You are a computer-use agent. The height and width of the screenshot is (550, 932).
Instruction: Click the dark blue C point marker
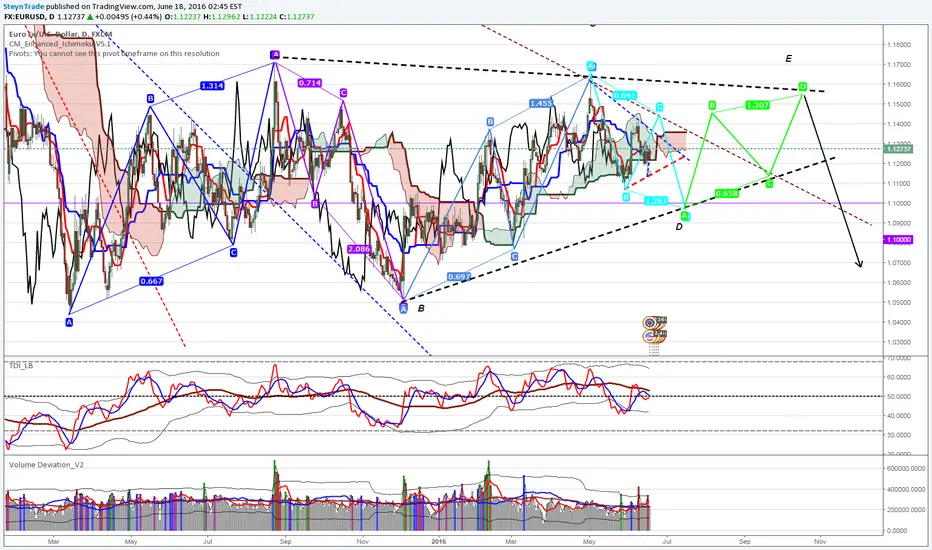[233, 253]
